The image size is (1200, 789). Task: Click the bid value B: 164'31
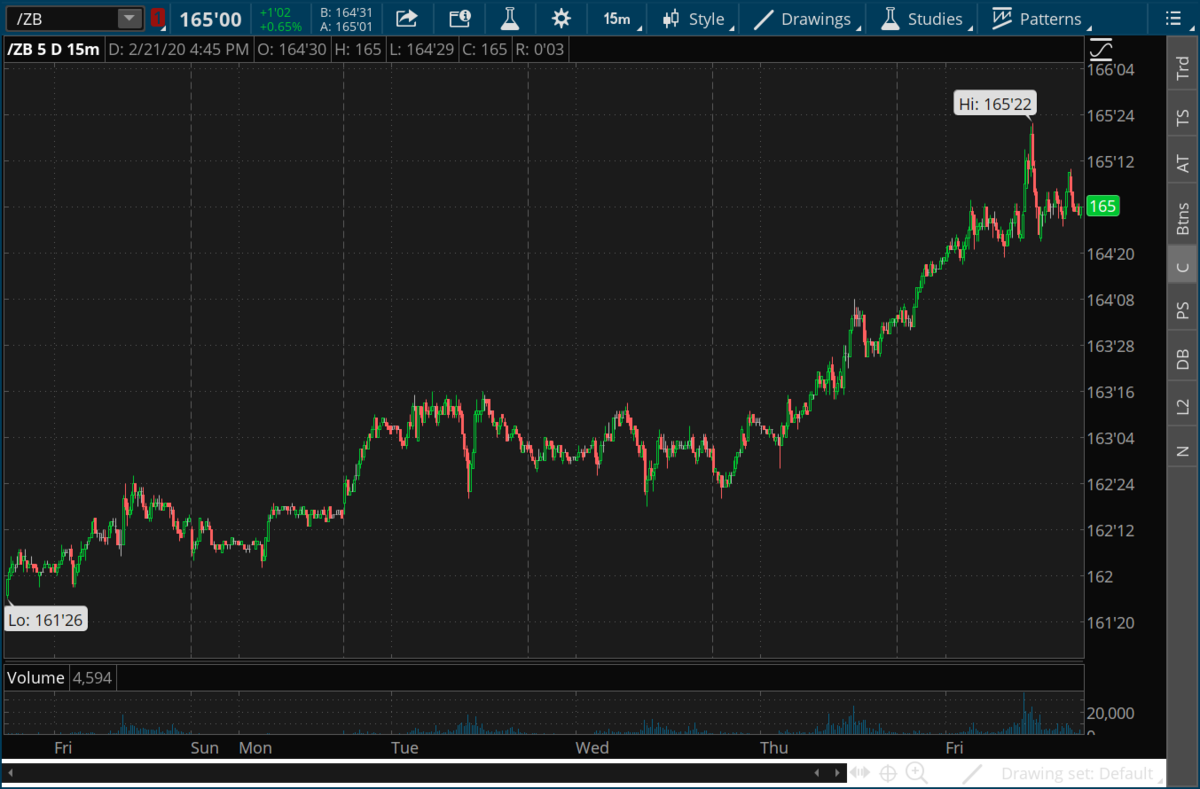[x=346, y=12]
